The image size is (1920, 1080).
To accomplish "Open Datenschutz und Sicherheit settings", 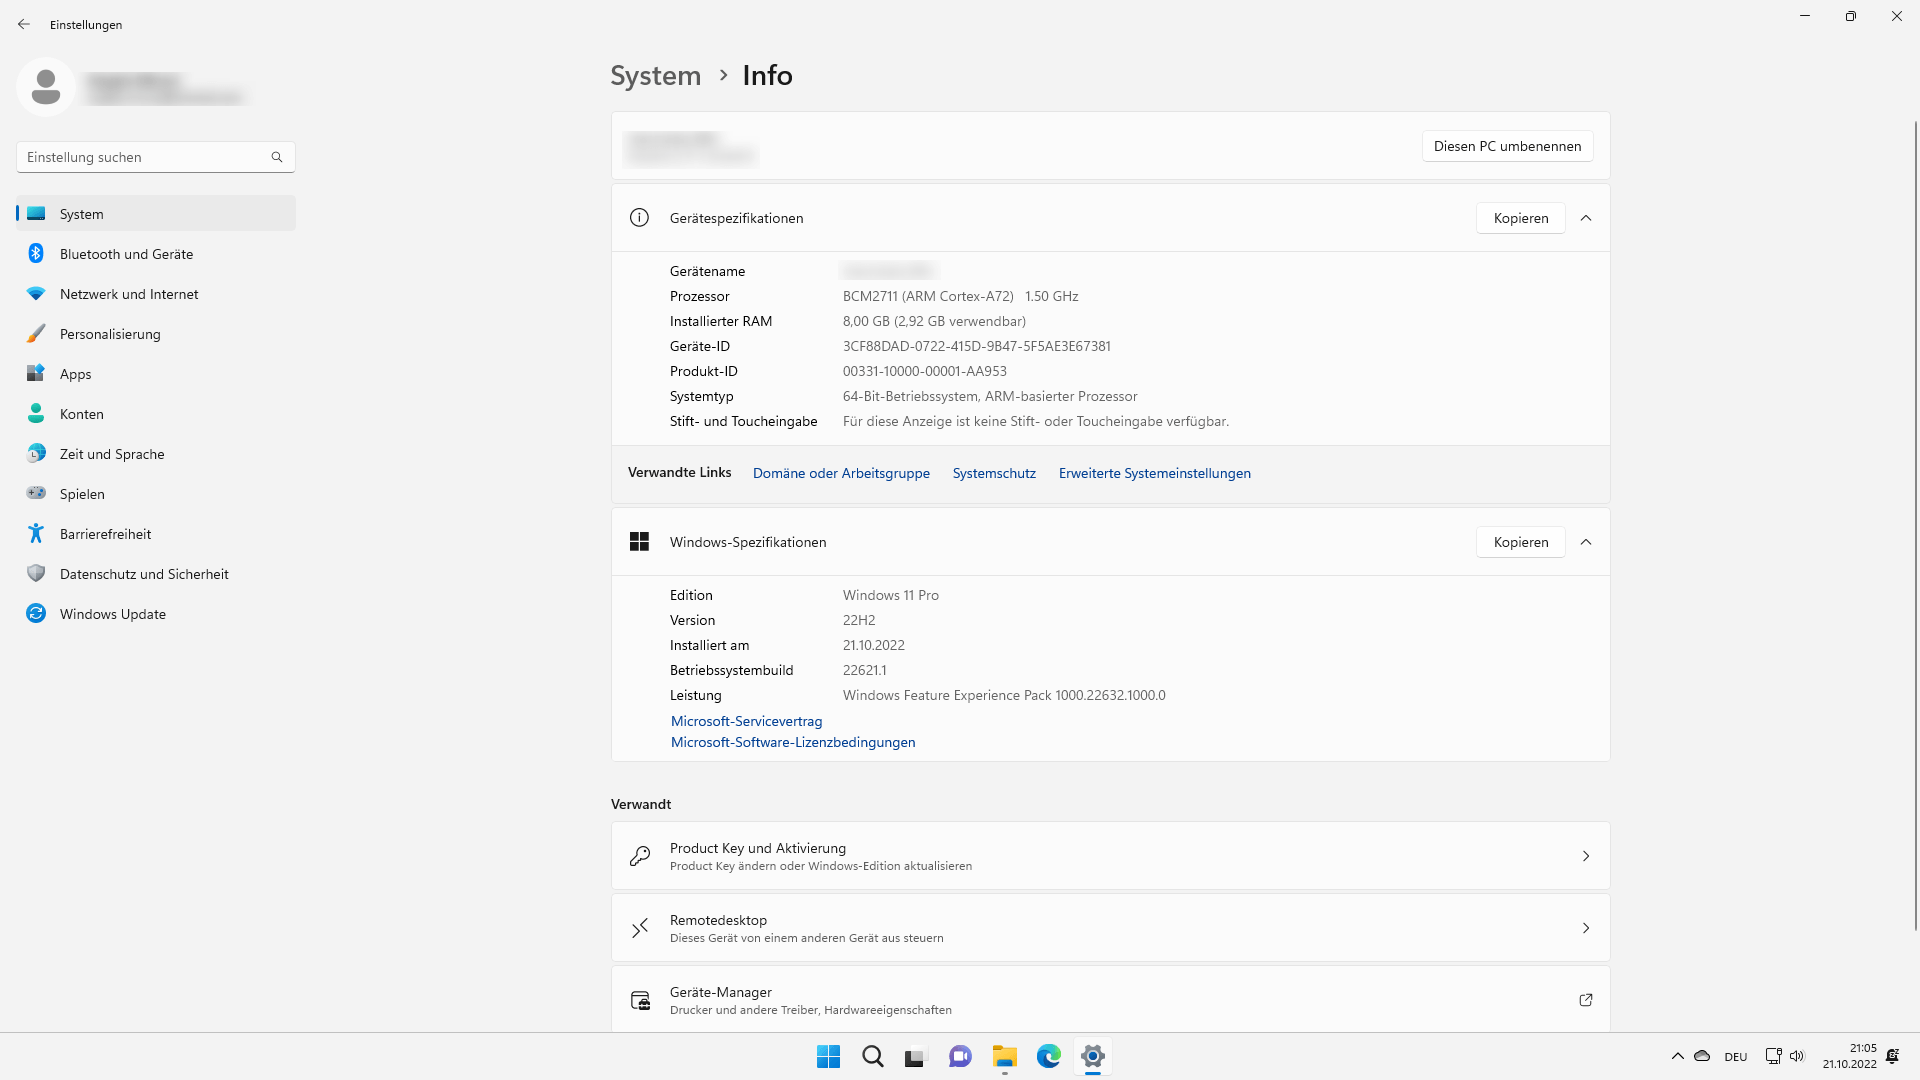I will (156, 574).
